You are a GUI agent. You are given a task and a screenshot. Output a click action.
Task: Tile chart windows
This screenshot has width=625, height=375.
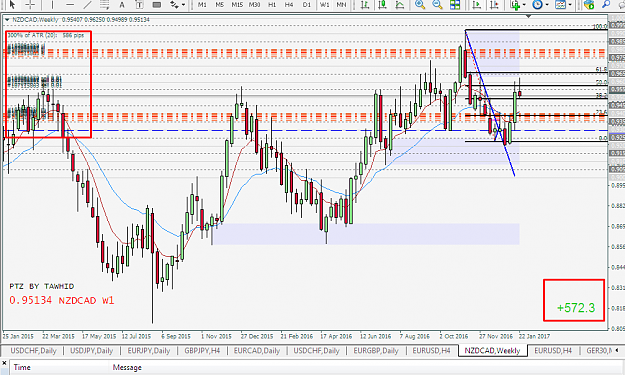(x=455, y=4)
